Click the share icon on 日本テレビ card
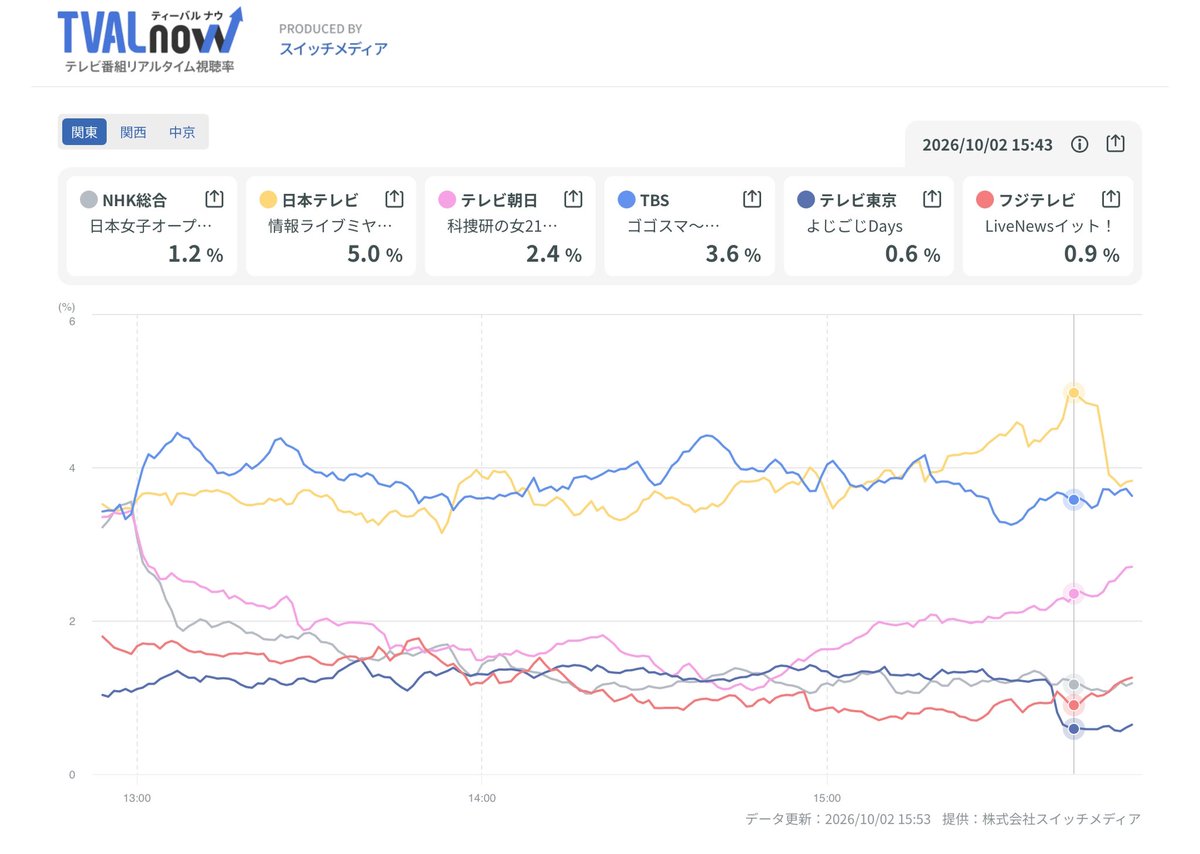Viewport: 1200px width, 854px height. pos(394,199)
